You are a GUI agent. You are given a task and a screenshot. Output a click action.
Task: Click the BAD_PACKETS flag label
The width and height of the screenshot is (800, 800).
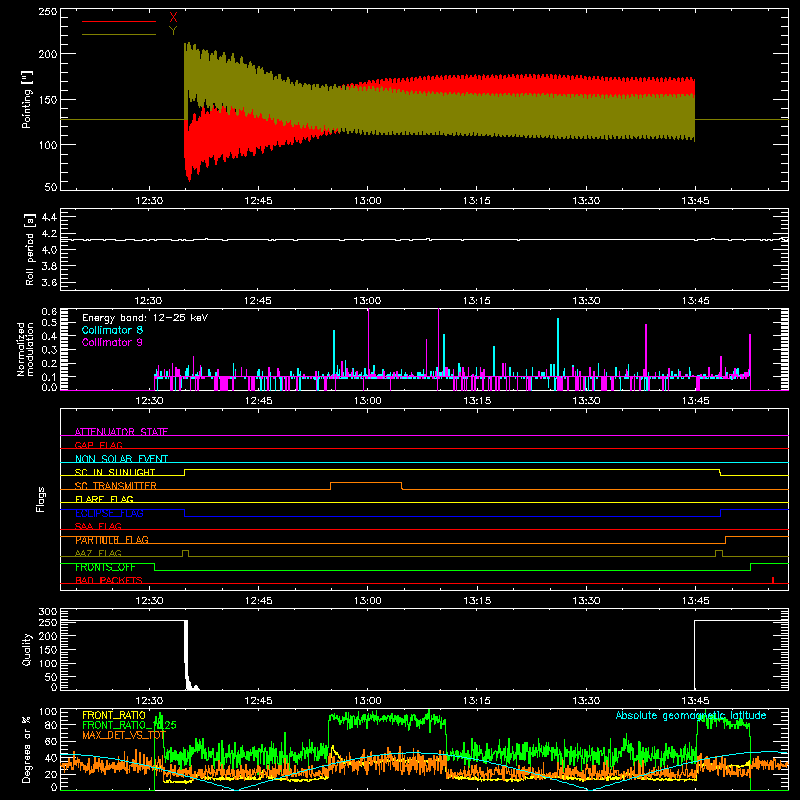coord(109,580)
